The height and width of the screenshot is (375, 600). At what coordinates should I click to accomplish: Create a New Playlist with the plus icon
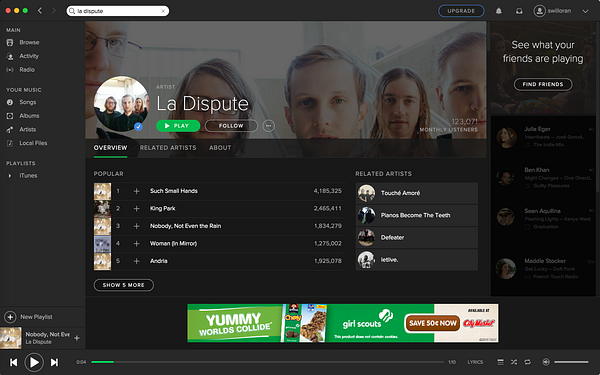[10, 317]
